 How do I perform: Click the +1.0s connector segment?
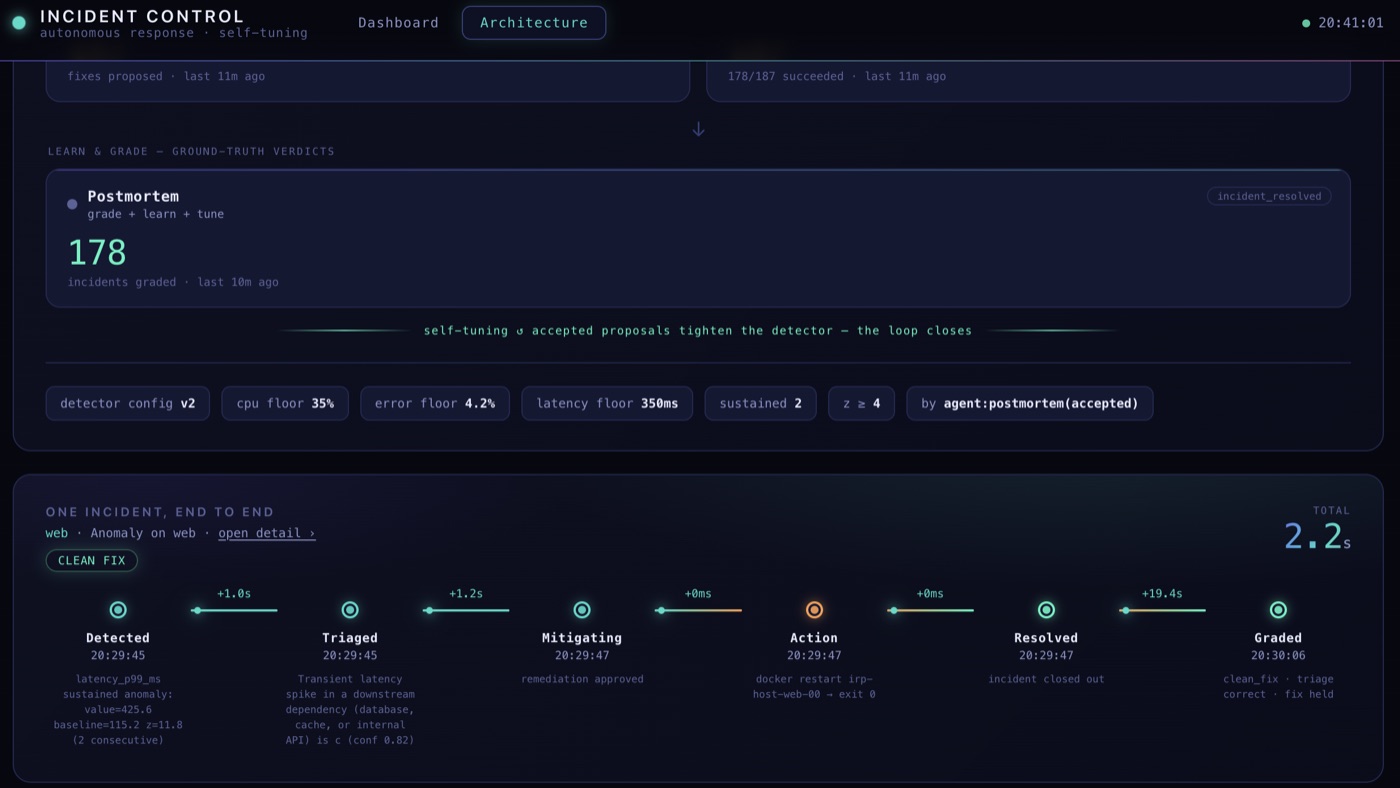click(x=234, y=610)
